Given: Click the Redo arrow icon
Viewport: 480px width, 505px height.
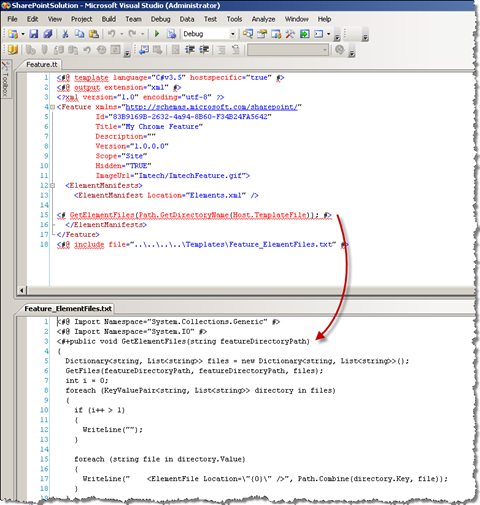Looking at the screenshot, I should [x=132, y=34].
